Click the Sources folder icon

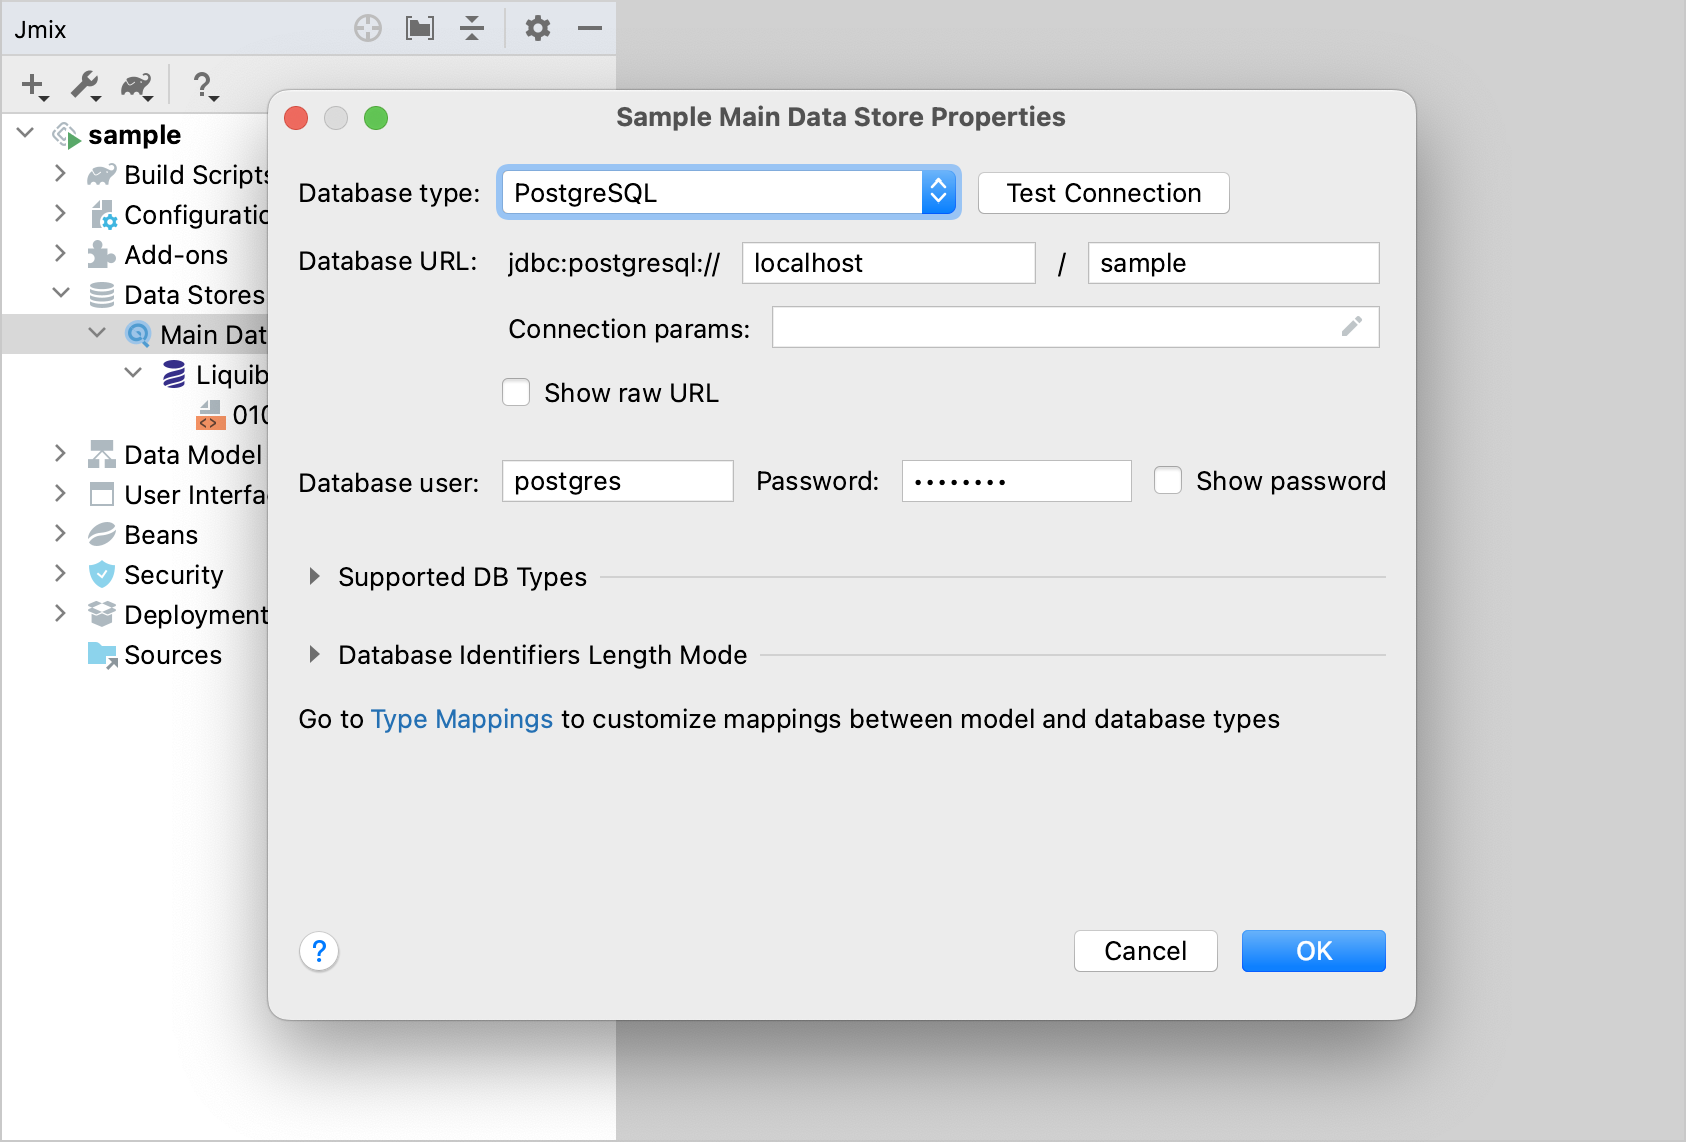pyautogui.click(x=103, y=655)
